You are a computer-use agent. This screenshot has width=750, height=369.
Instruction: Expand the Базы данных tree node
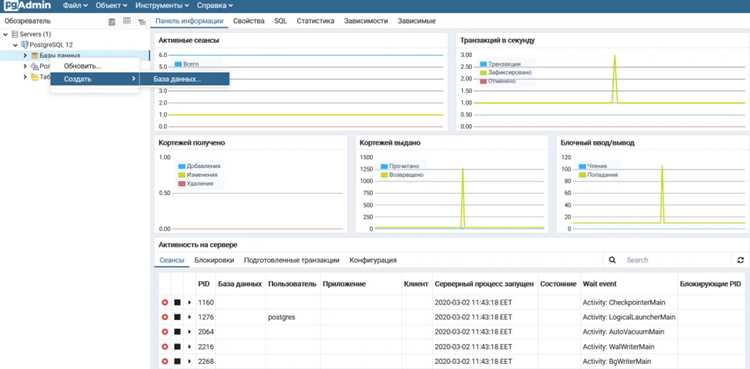click(x=26, y=56)
